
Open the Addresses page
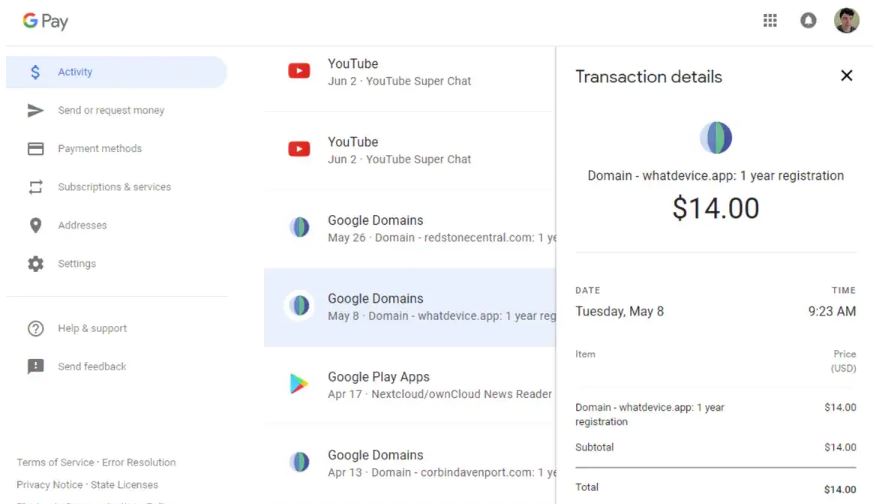(82, 225)
